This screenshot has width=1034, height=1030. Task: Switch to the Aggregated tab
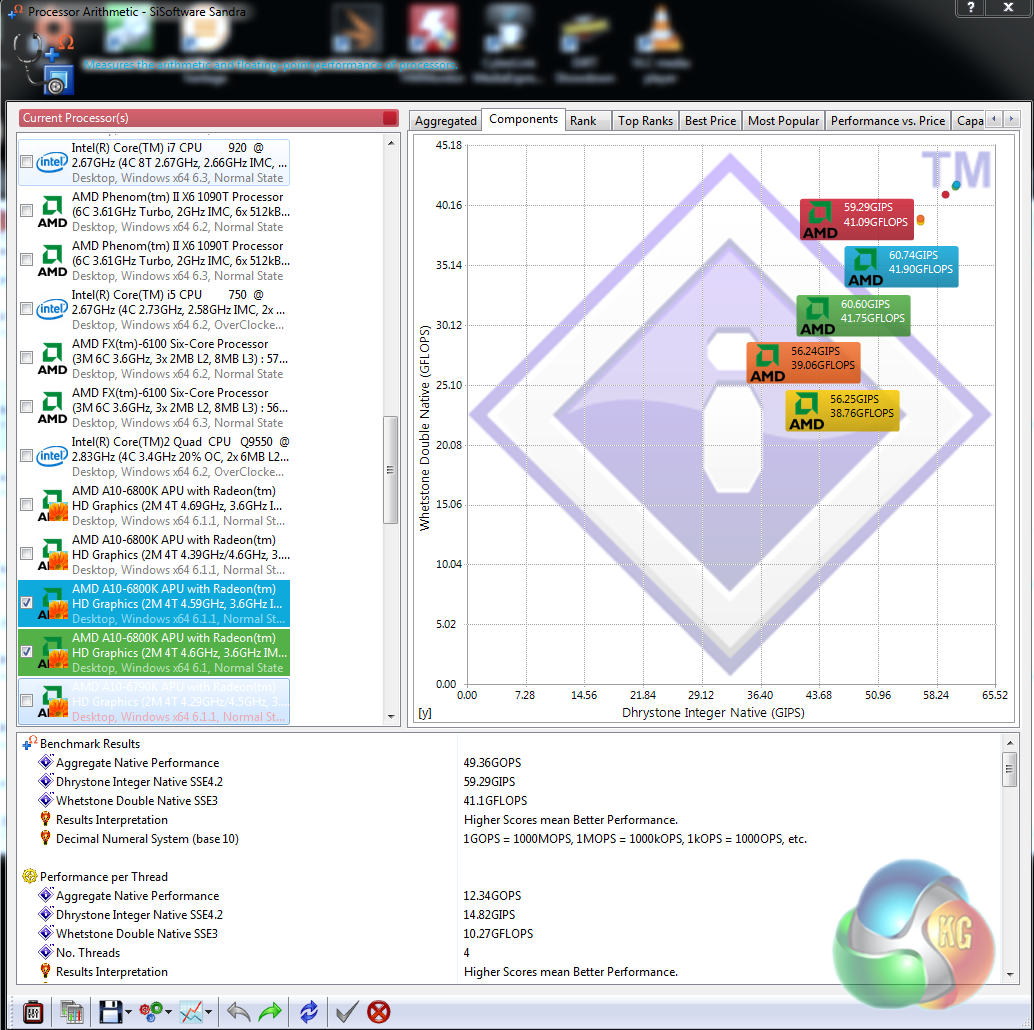click(445, 121)
